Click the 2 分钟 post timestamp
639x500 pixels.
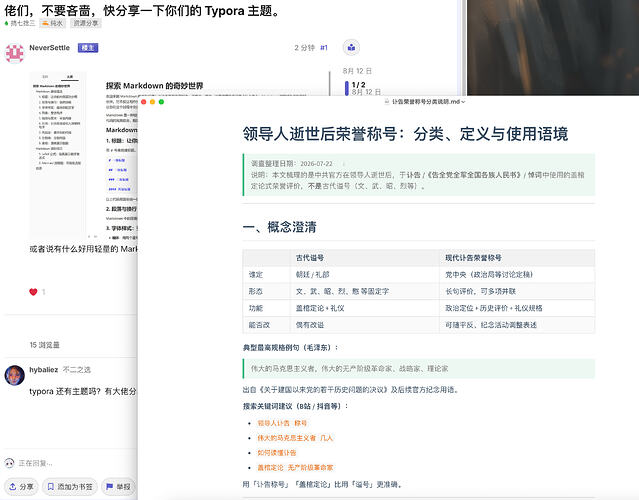(304, 48)
